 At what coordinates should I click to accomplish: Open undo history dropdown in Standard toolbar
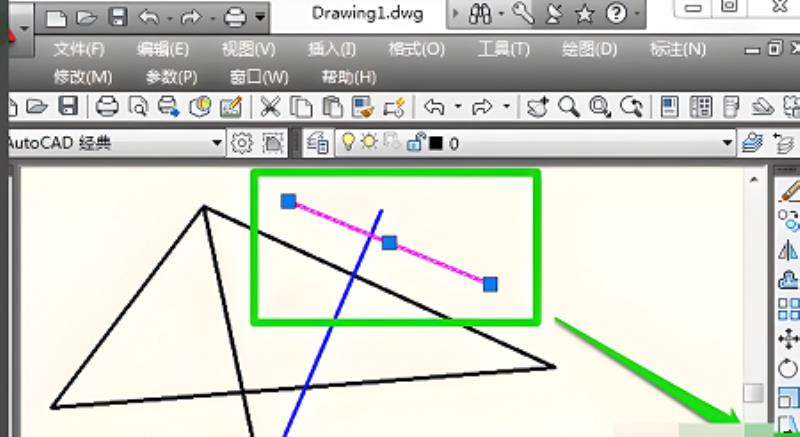pos(458,107)
